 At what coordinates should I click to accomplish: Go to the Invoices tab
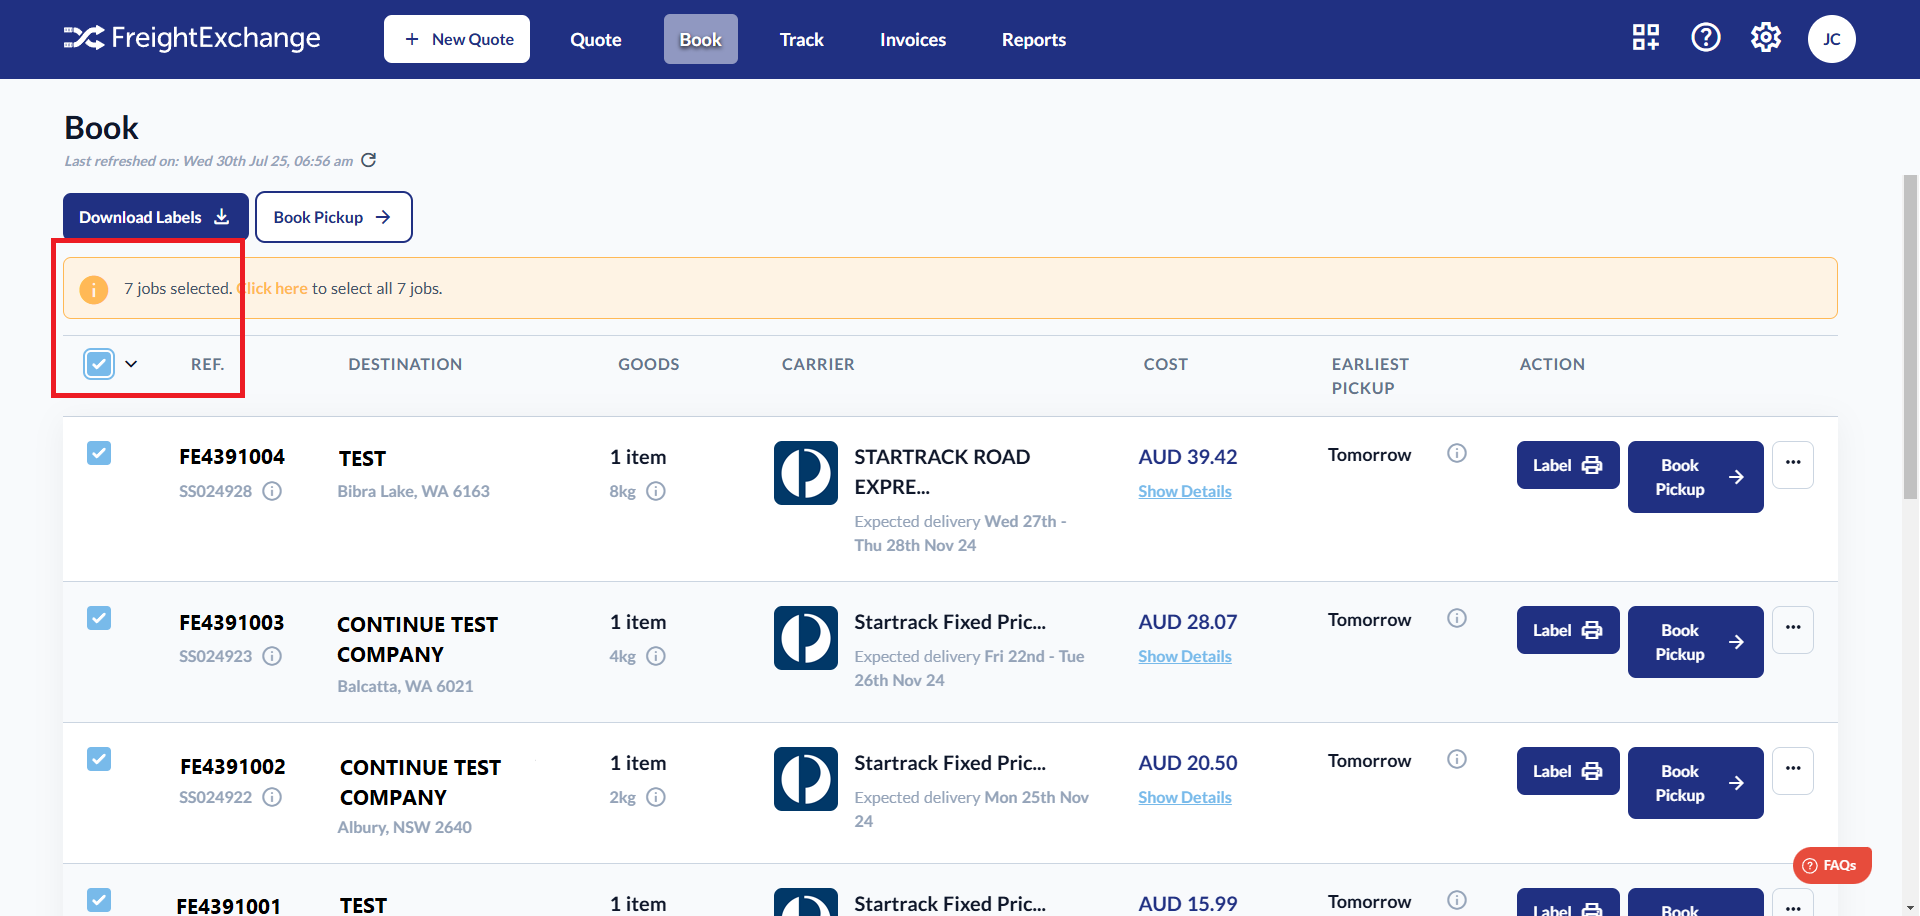pyautogui.click(x=913, y=39)
